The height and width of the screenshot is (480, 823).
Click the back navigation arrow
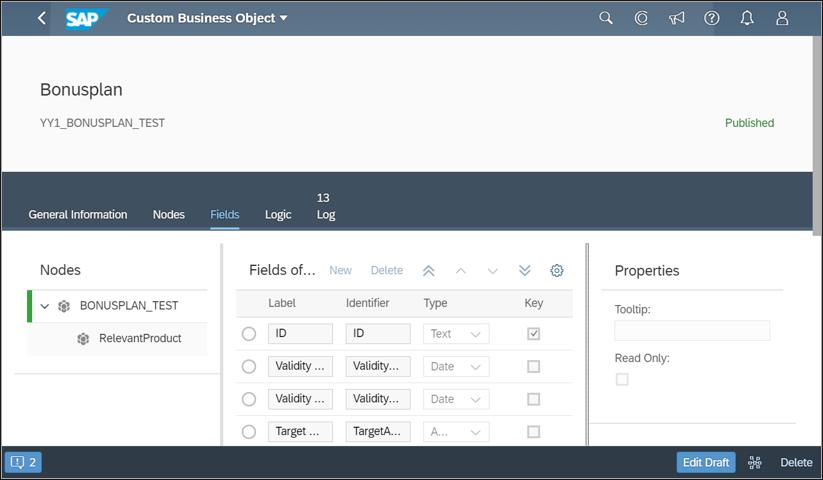41,18
